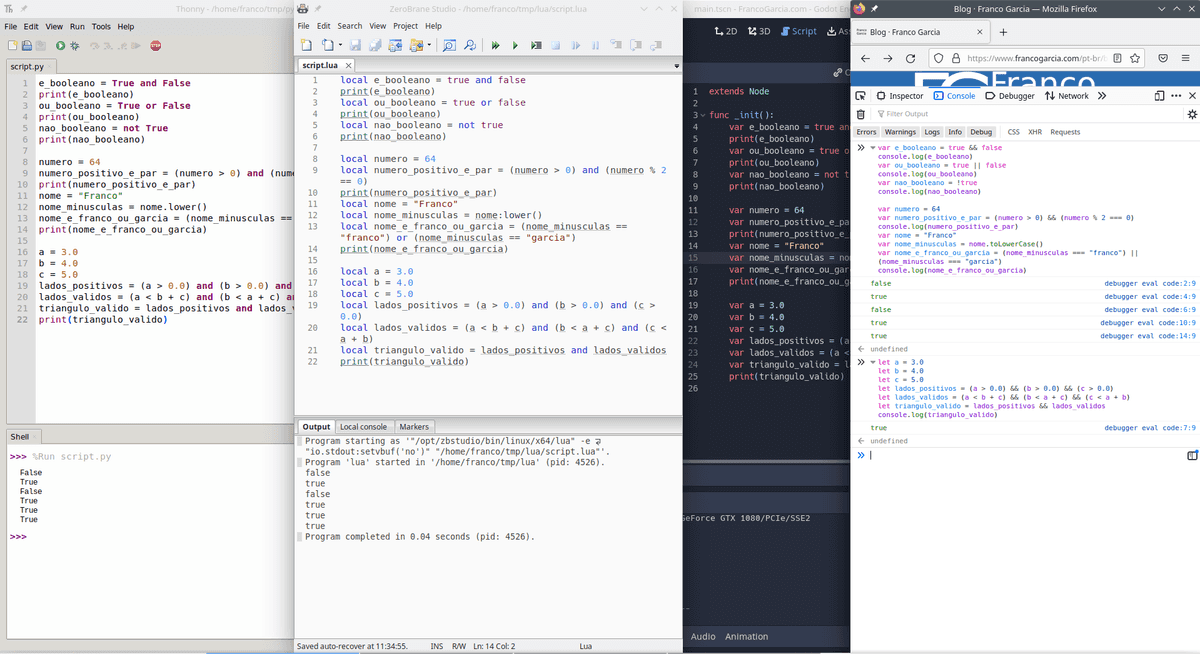Toggle the Warnings log filter
The height and width of the screenshot is (654, 1200).
(900, 132)
